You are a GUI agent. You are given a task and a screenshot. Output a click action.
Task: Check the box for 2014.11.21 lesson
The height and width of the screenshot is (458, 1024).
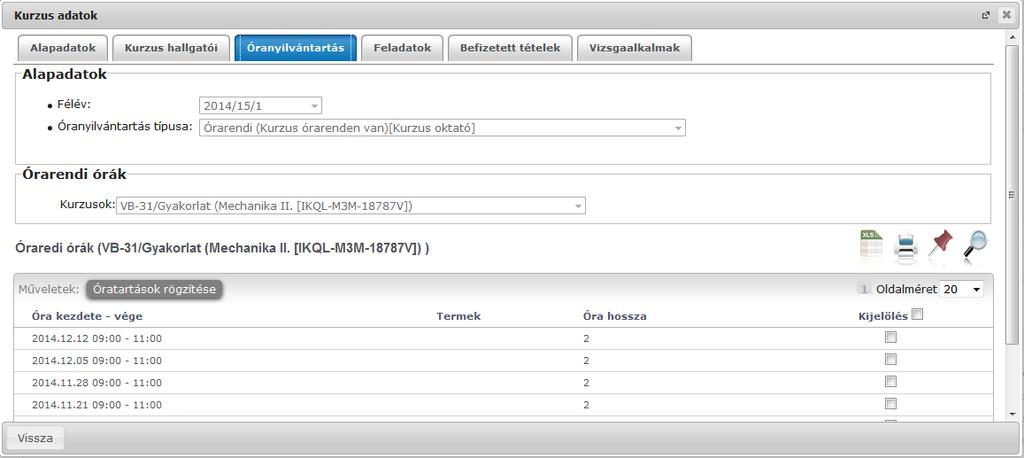click(x=891, y=404)
